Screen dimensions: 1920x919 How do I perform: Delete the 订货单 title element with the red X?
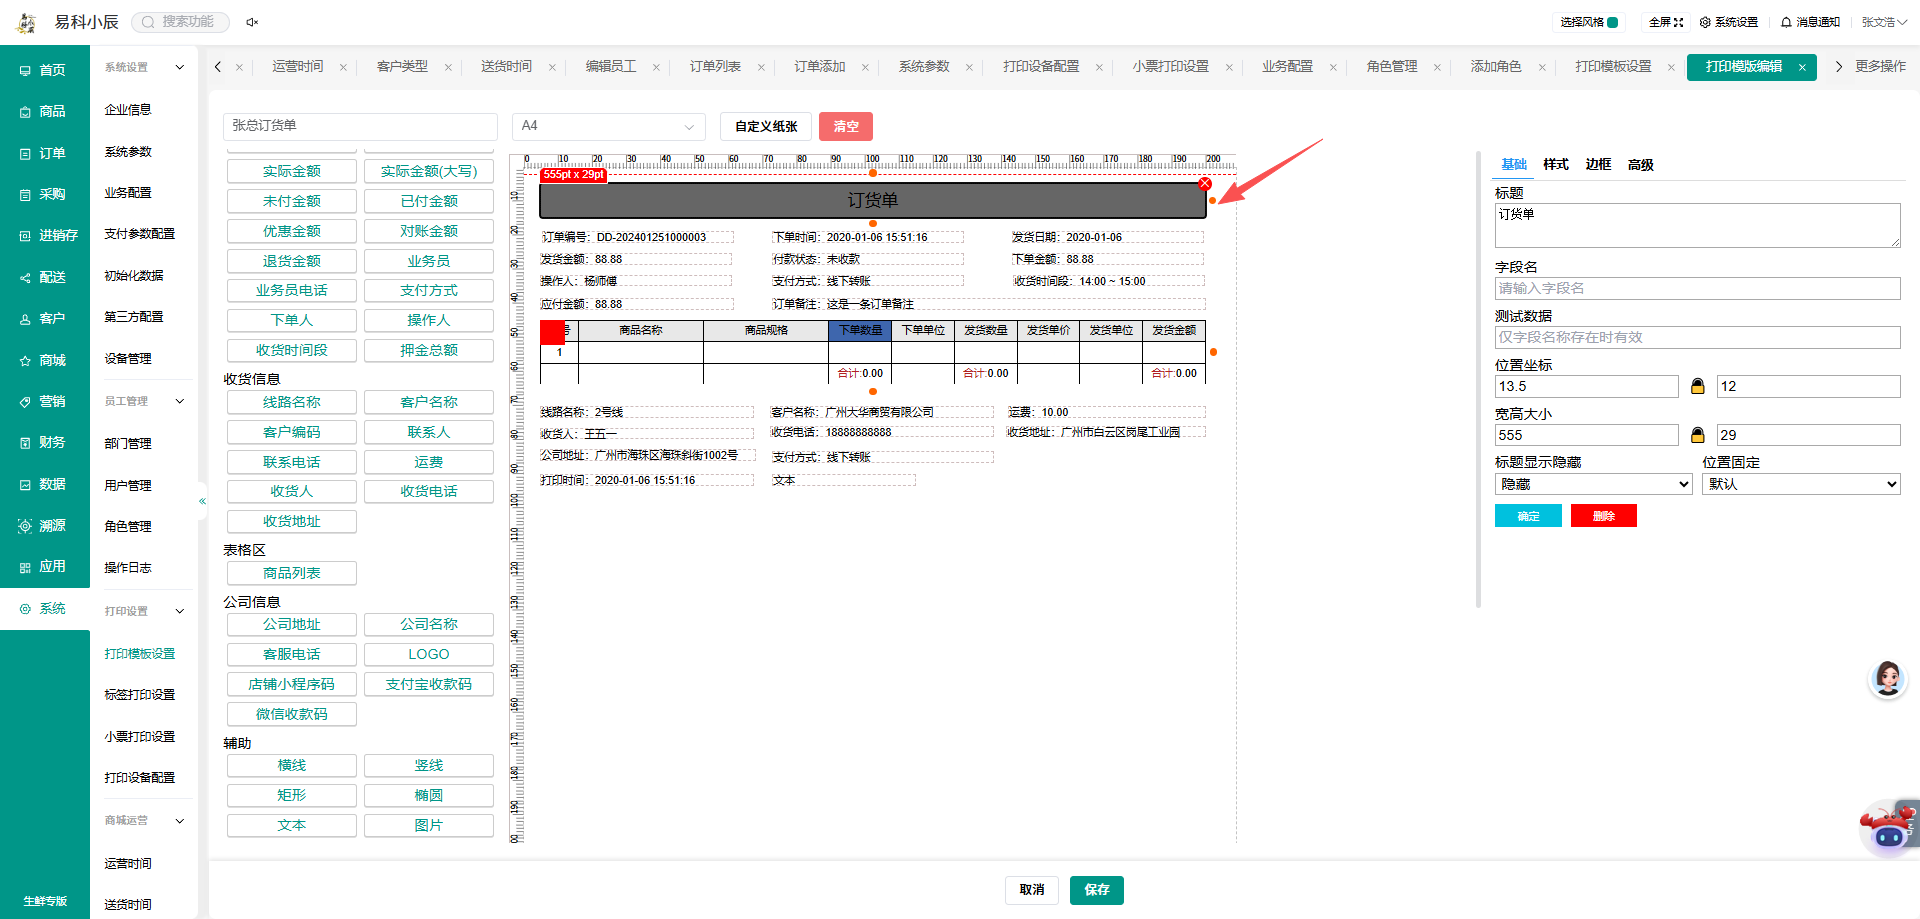tap(1205, 184)
